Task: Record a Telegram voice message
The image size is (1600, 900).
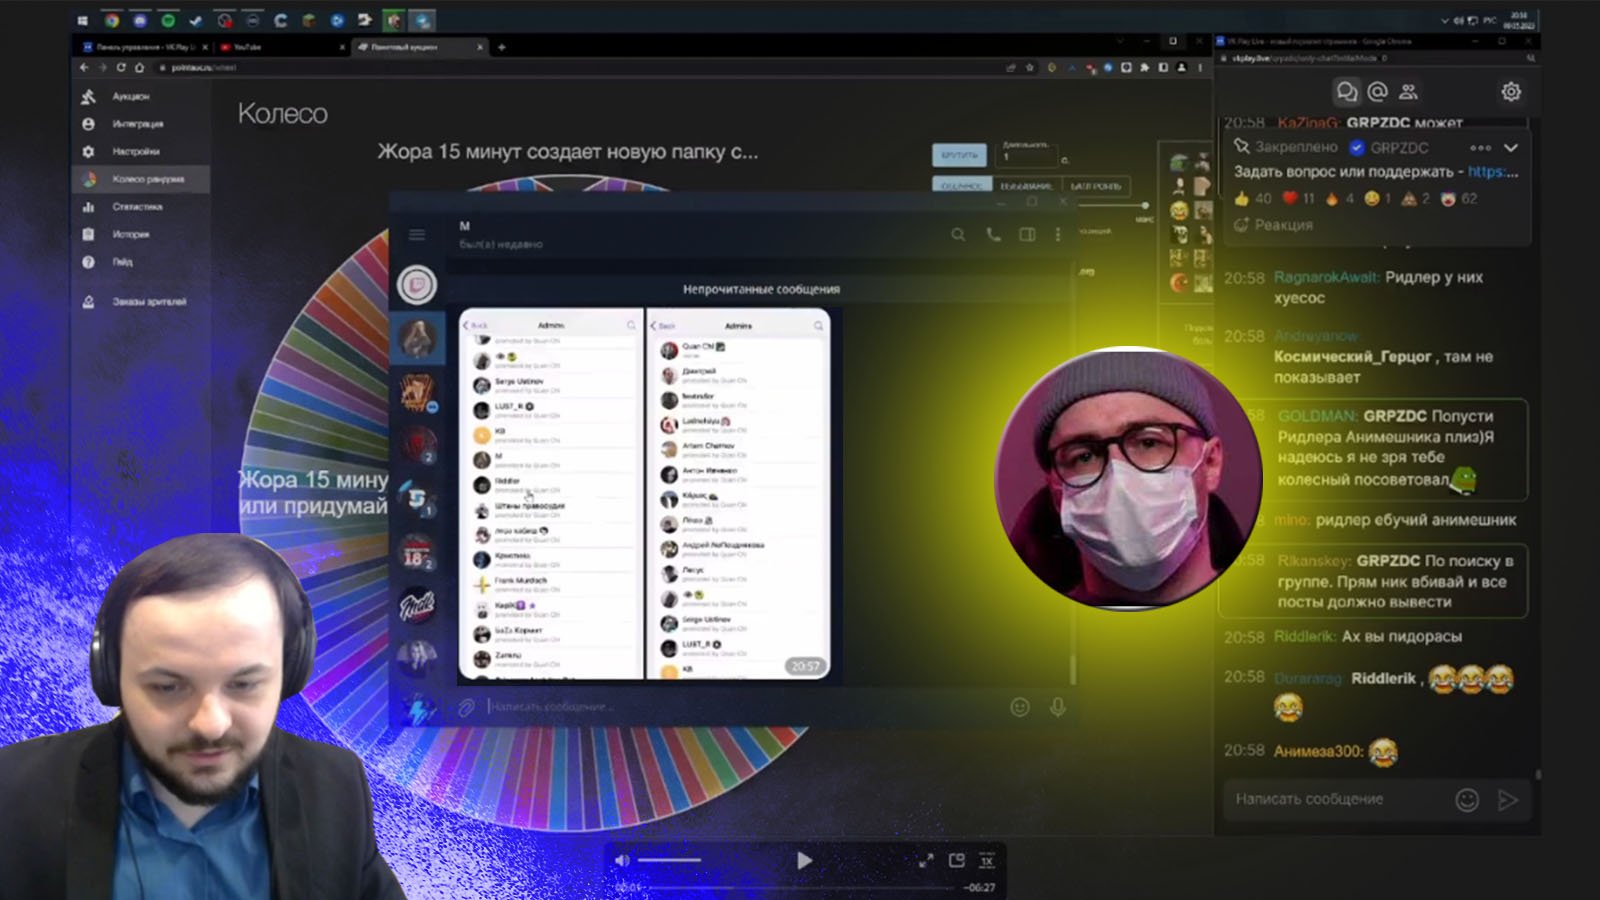Action: coord(1058,707)
